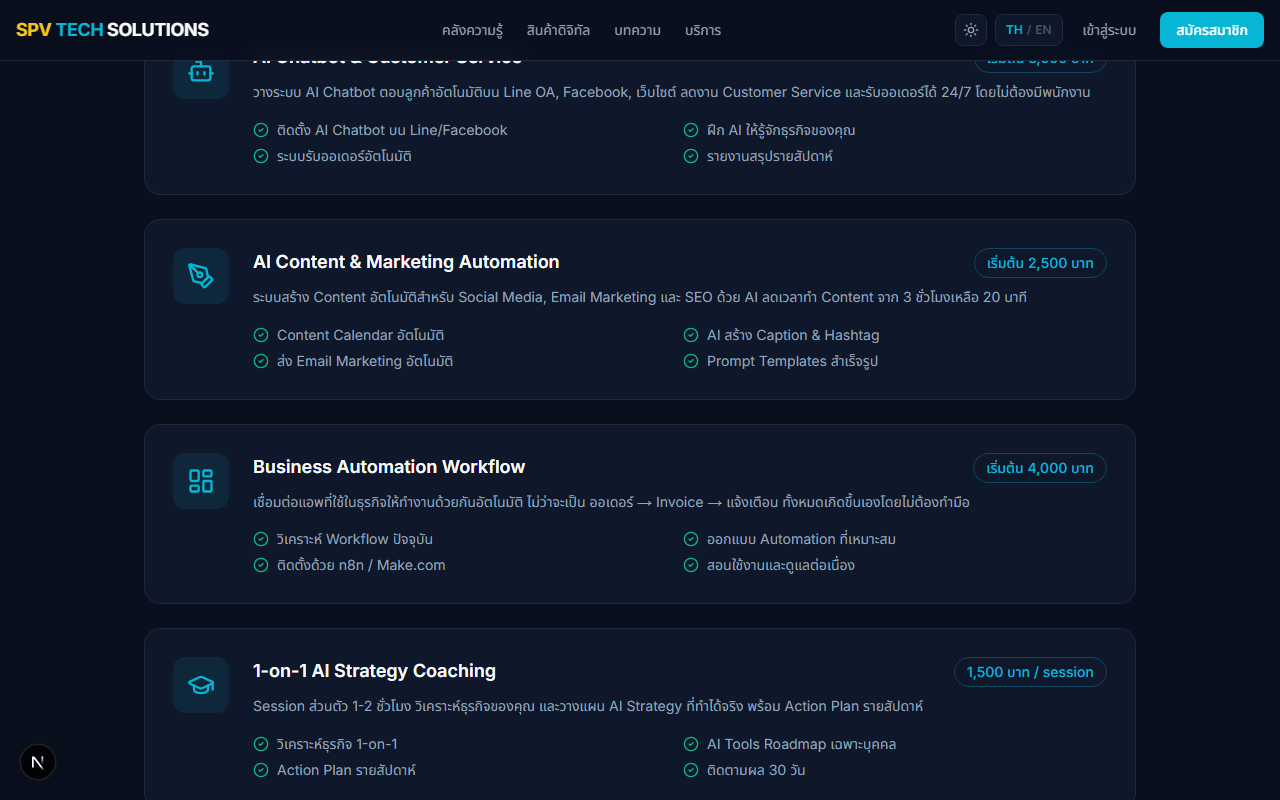Toggle light/dark theme sun icon
Viewport: 1280px width, 800px height.
coord(971,30)
